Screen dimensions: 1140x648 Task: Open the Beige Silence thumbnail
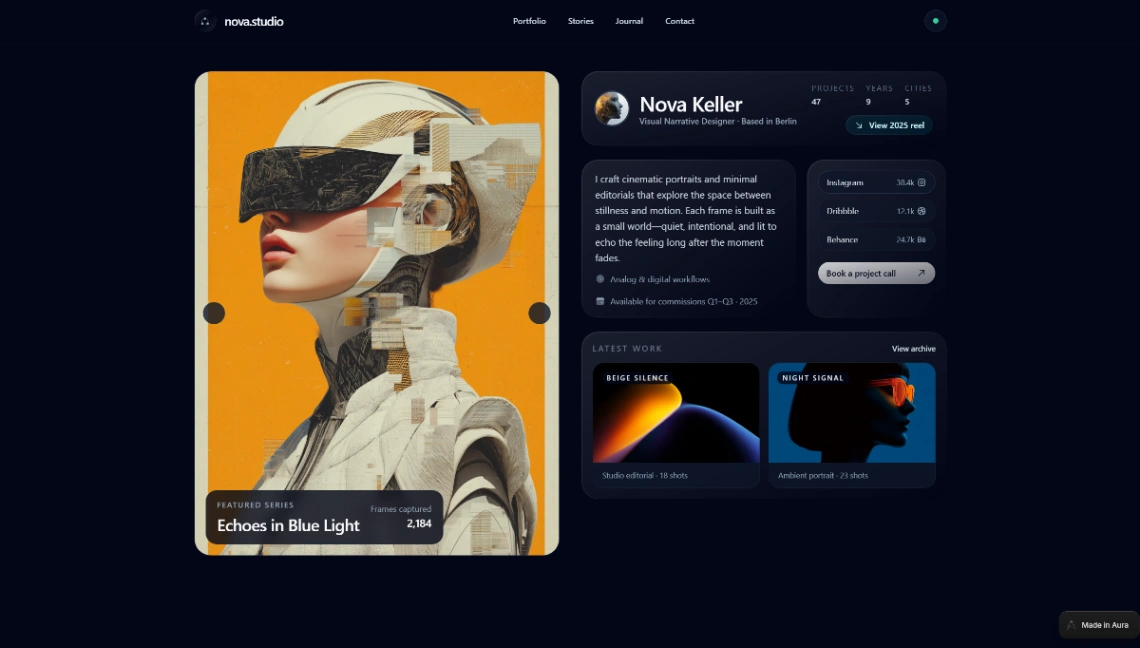(x=676, y=413)
